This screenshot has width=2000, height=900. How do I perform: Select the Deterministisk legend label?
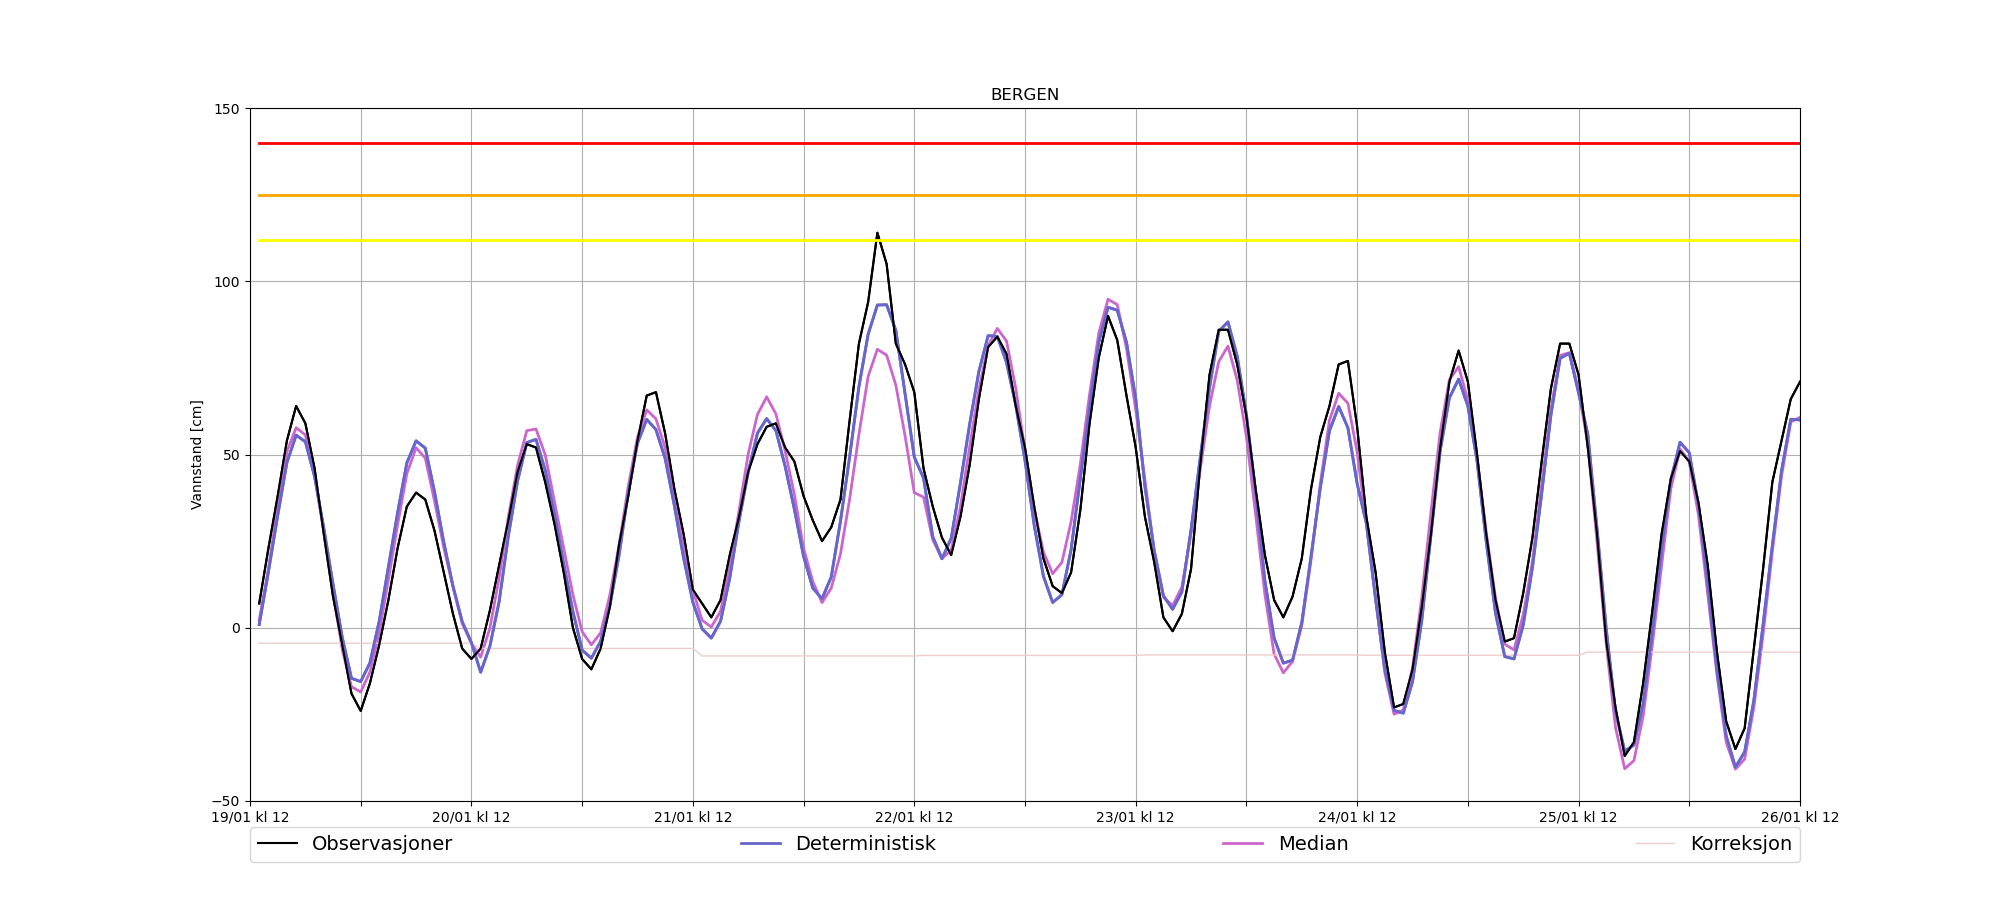(865, 844)
